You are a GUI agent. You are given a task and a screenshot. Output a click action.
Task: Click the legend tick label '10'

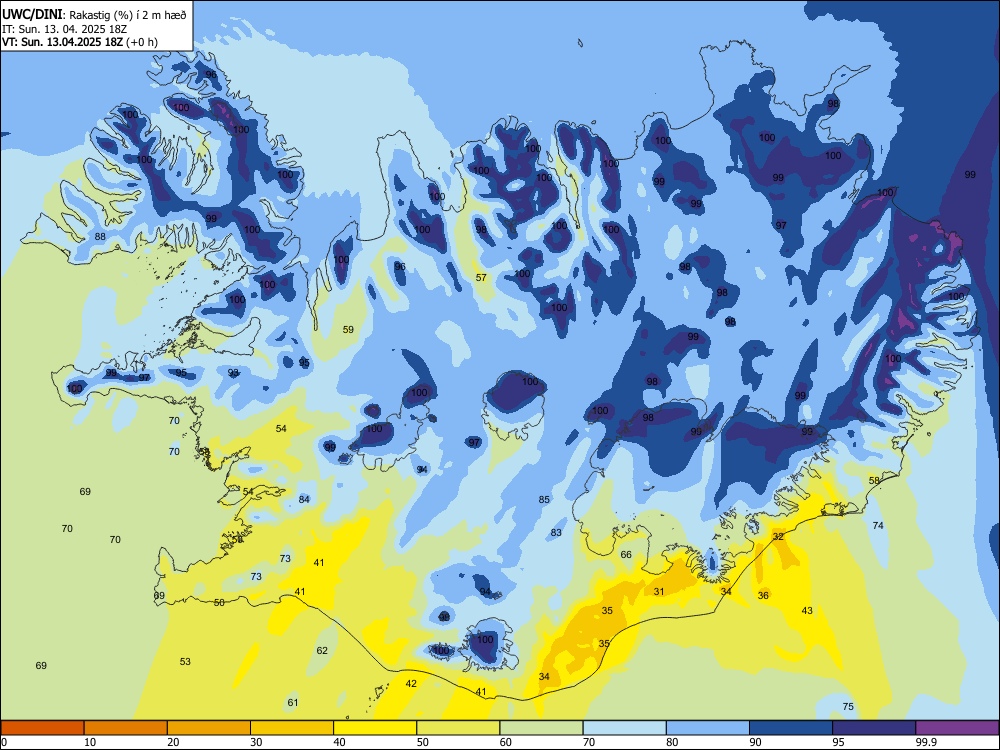pyautogui.click(x=90, y=742)
